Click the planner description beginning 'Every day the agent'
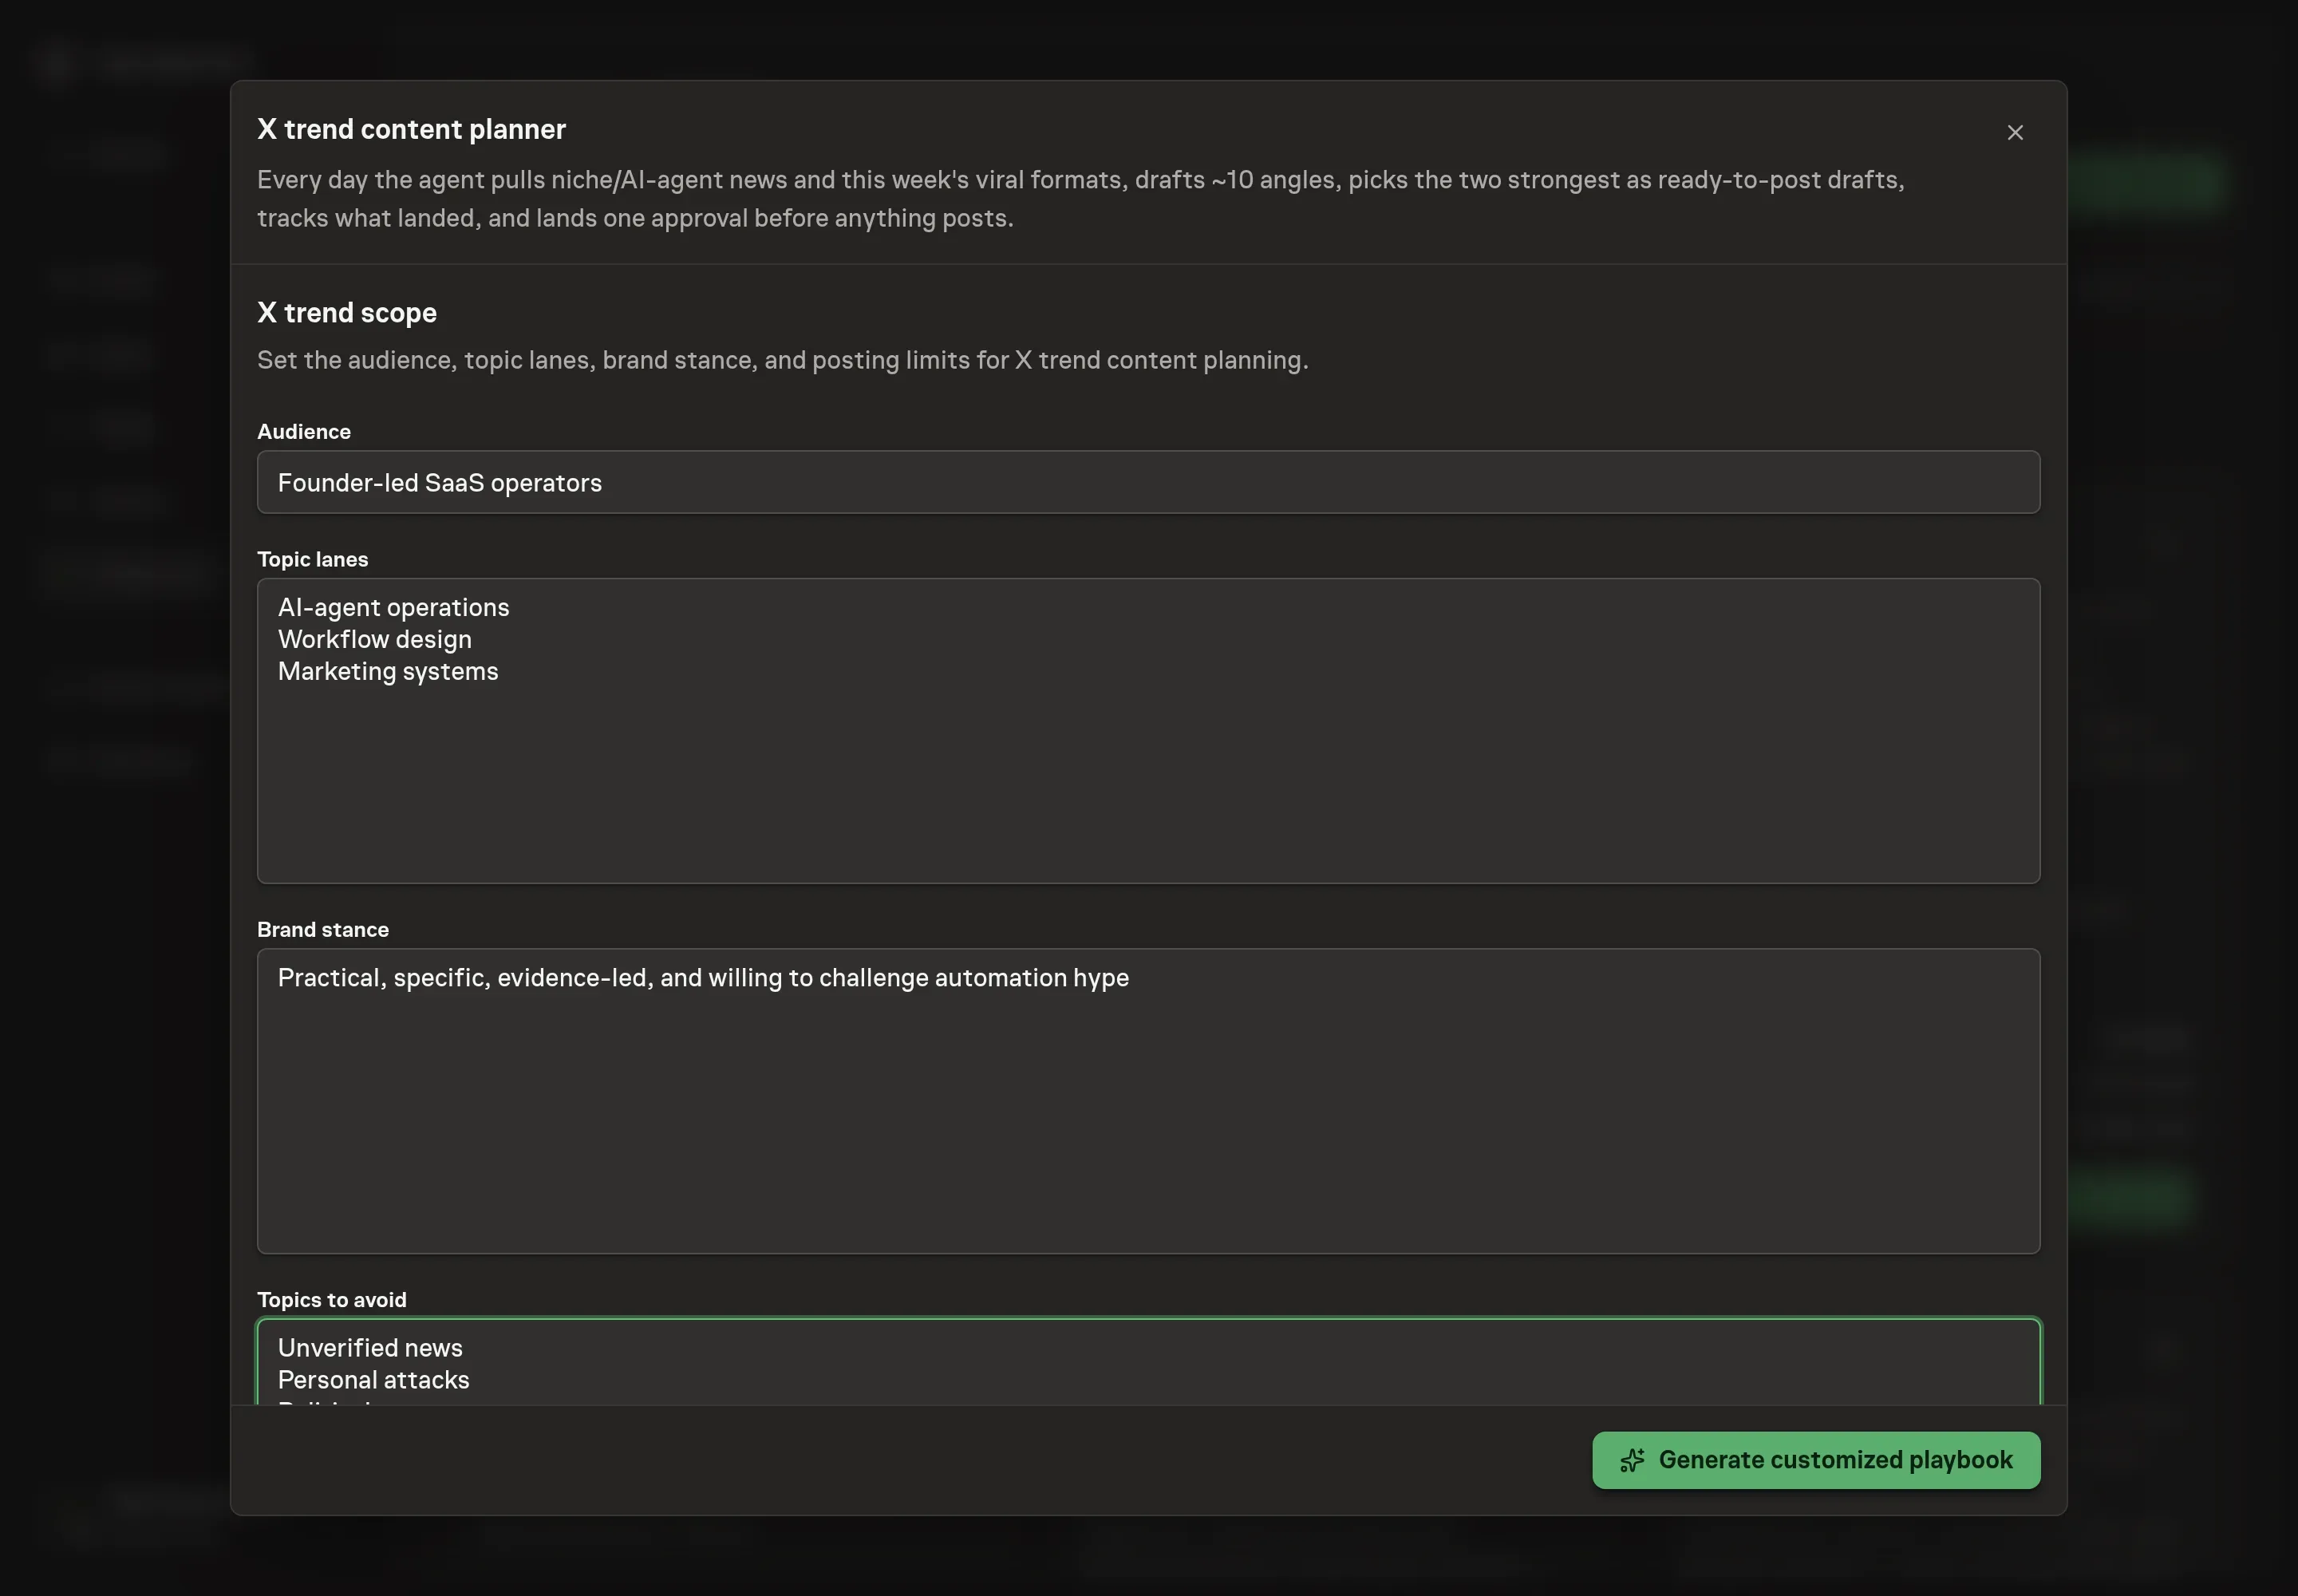Image resolution: width=2298 pixels, height=1596 pixels. point(1081,199)
